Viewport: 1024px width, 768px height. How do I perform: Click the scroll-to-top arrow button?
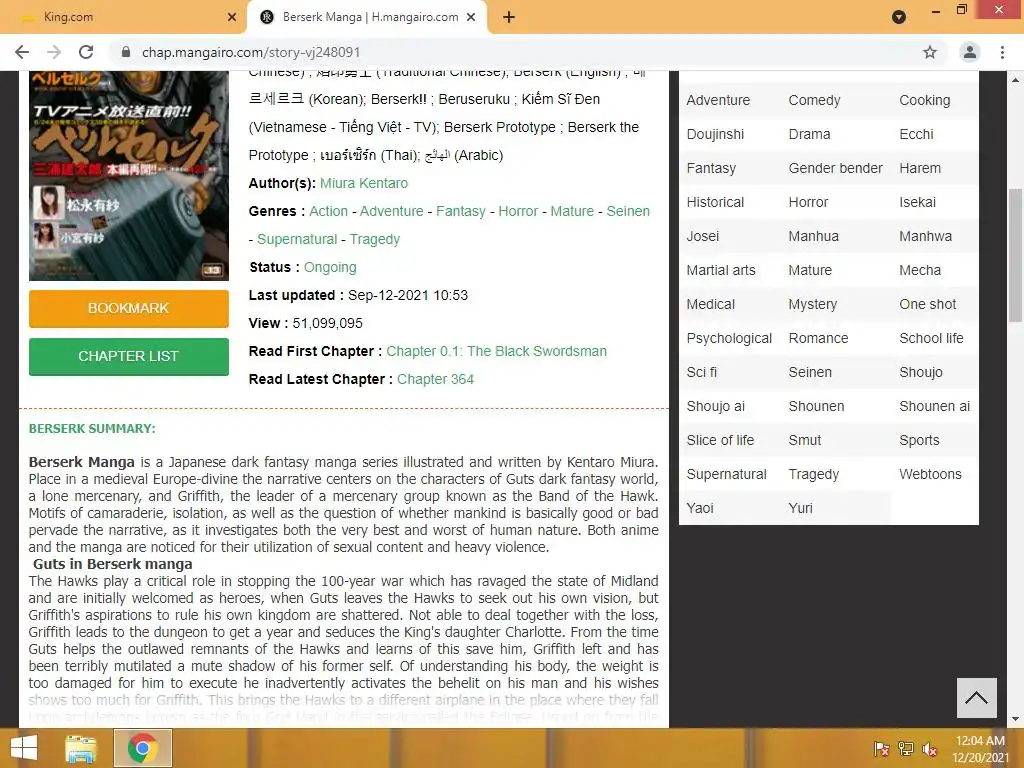coord(976,697)
